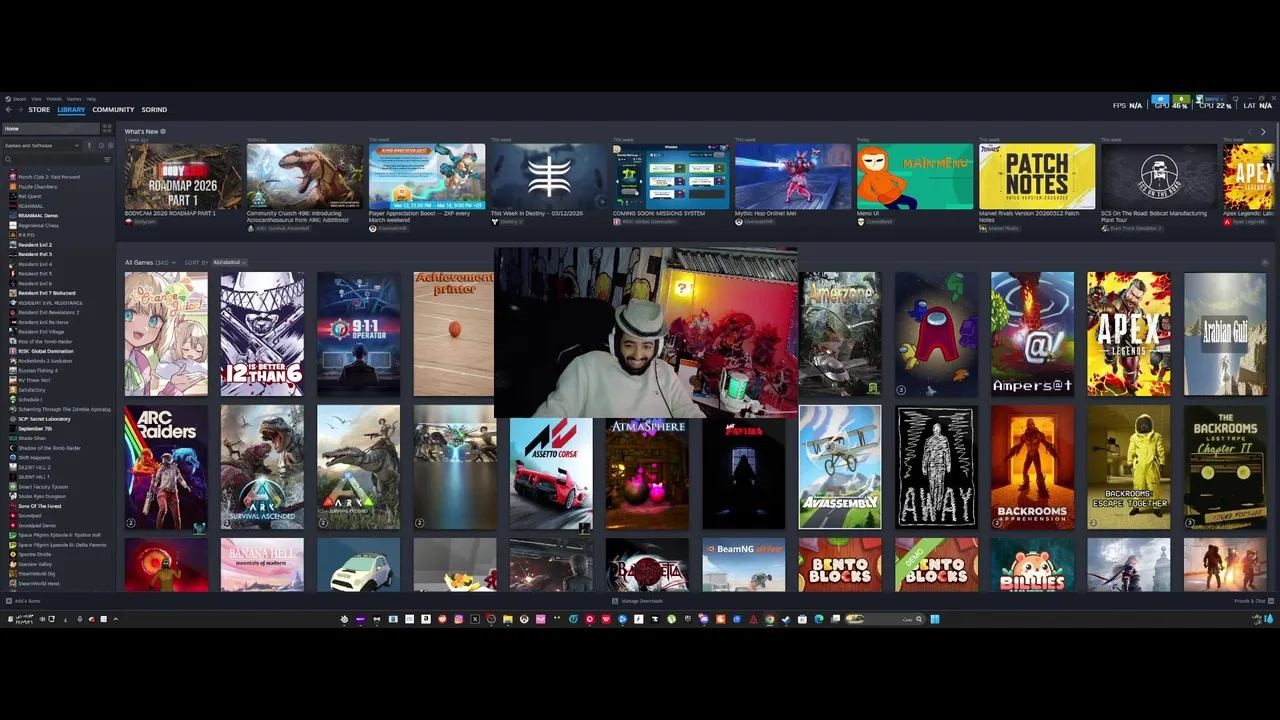Select Stardew Valley in the game list
Screen dimensions: 1280x720
tap(34, 564)
